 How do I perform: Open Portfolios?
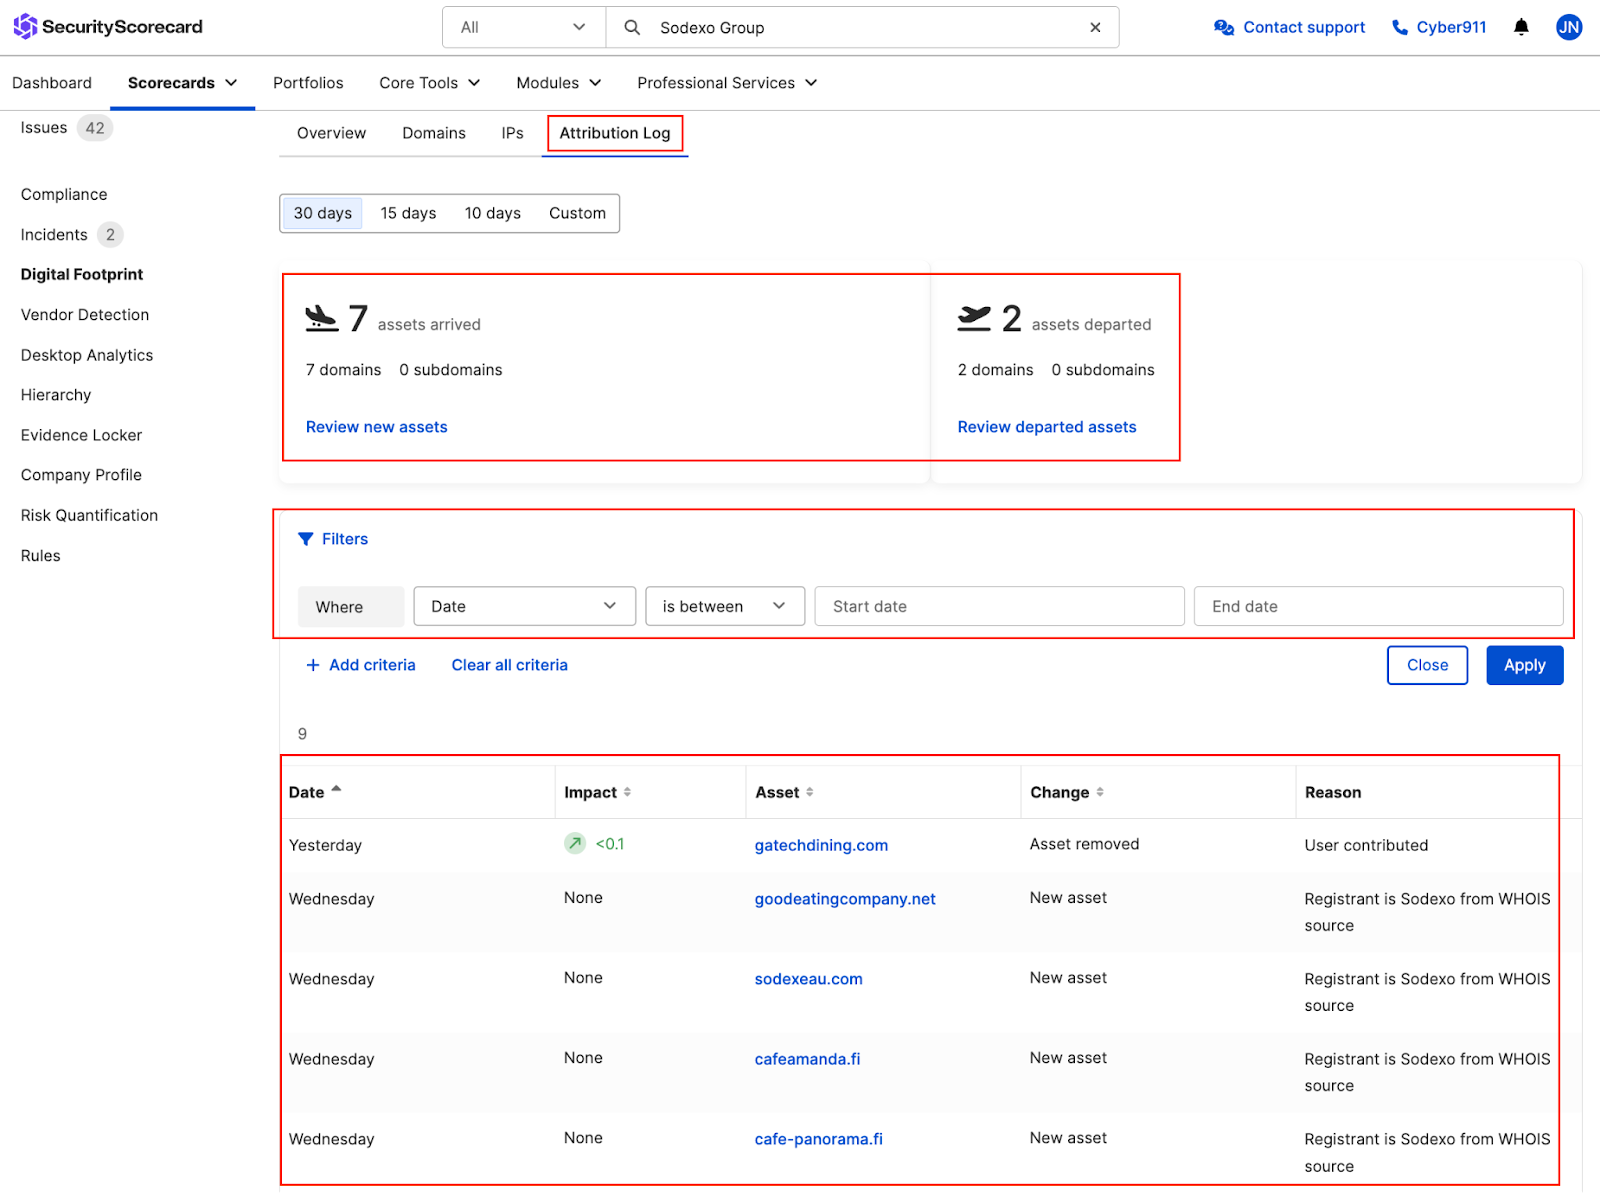308,83
